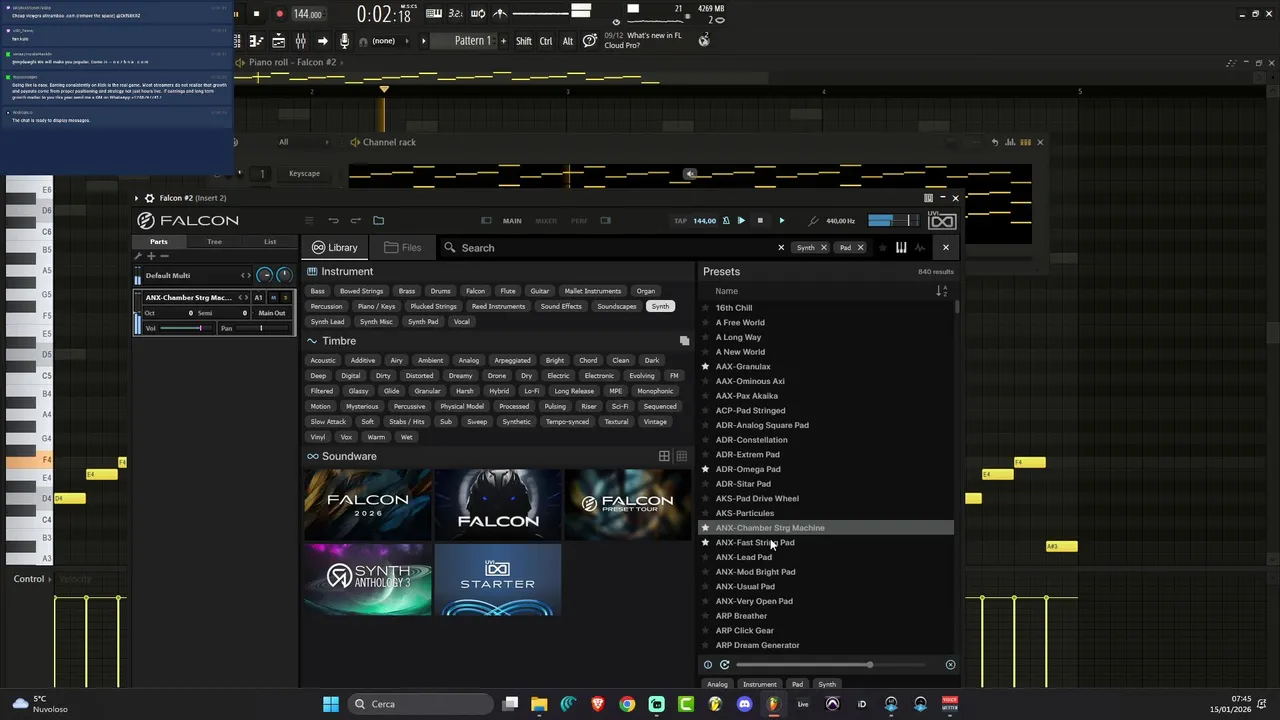Toggle the solo S button on the part

[285, 298]
